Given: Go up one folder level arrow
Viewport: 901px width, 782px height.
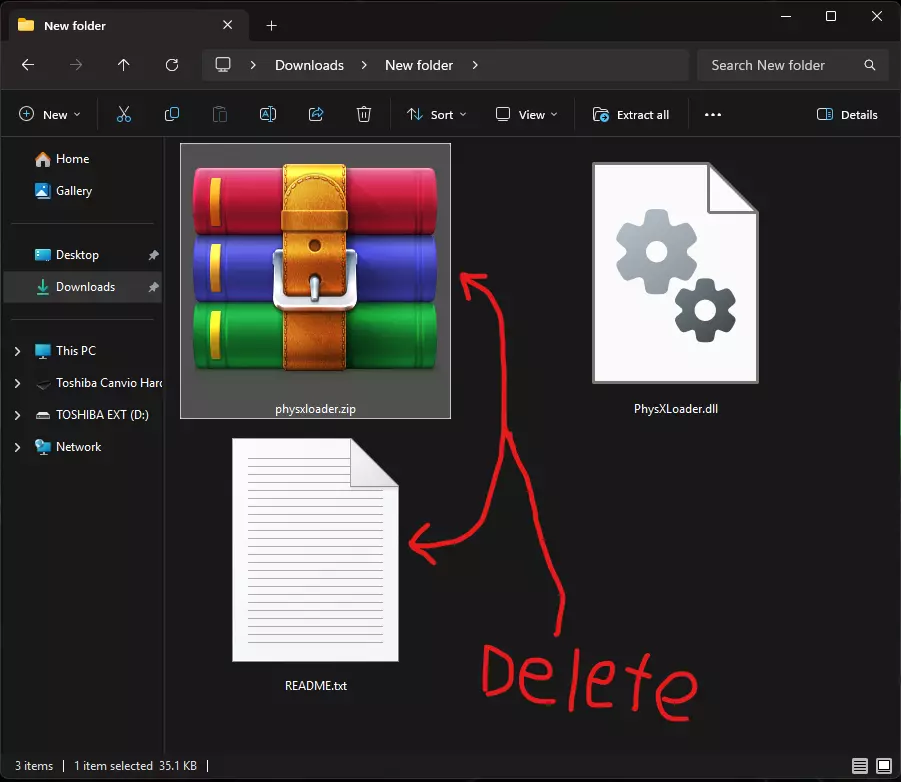Looking at the screenshot, I should pyautogui.click(x=124, y=65).
